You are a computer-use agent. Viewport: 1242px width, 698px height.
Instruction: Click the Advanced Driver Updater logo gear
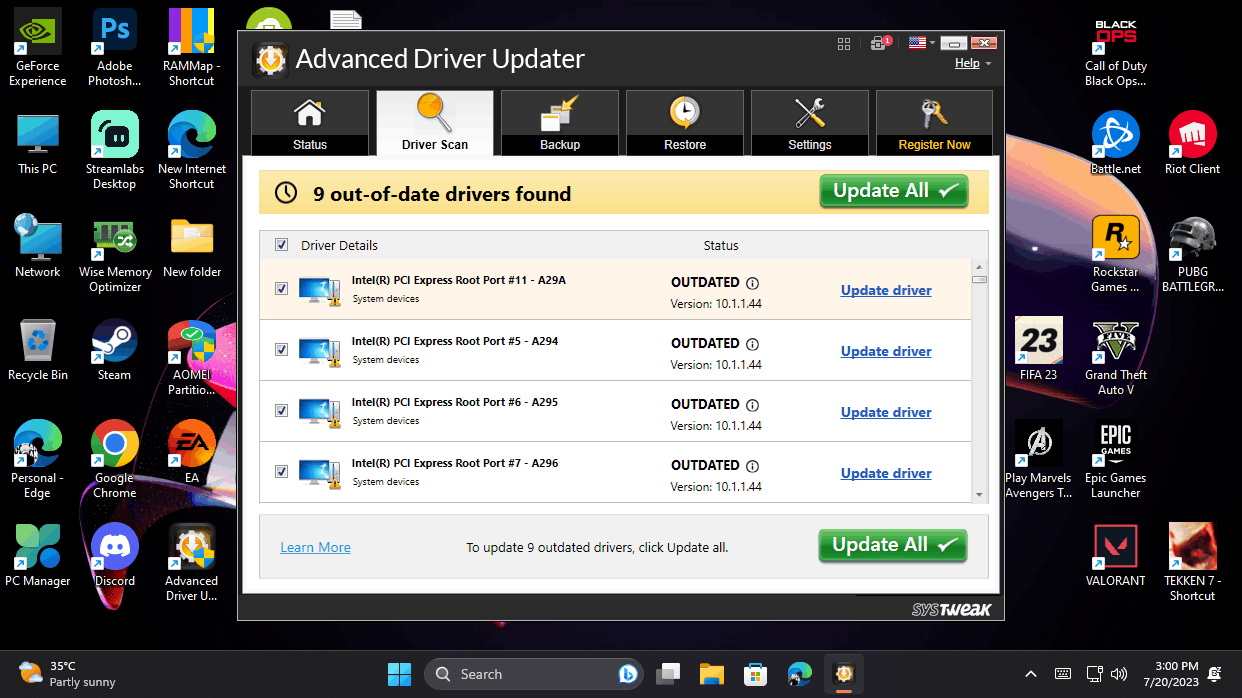[270, 60]
